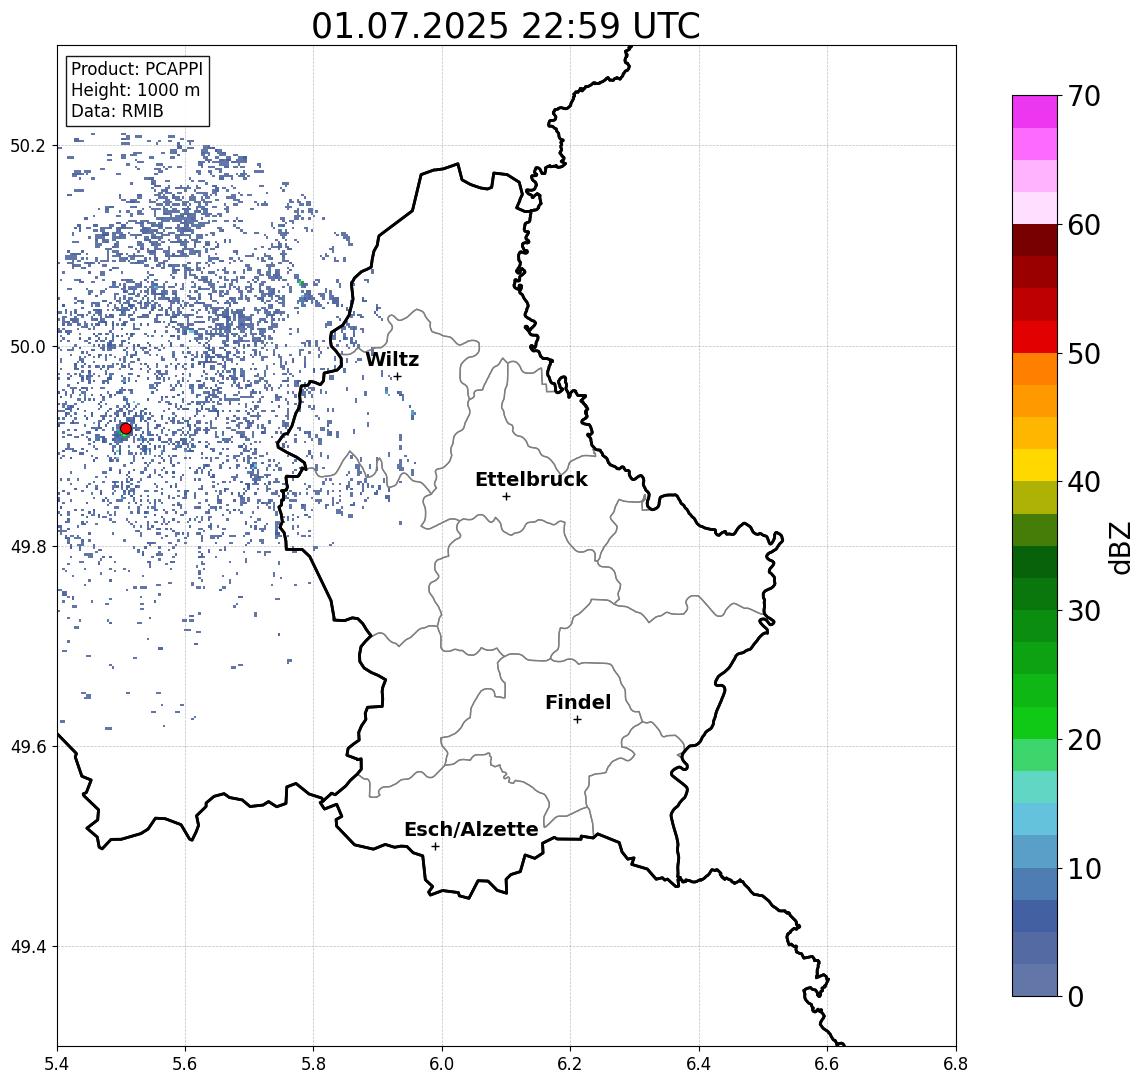Viewport: 1145px width, 1084px height.
Task: Click the 'Height: 1000 m' text
Action: [x=135, y=90]
